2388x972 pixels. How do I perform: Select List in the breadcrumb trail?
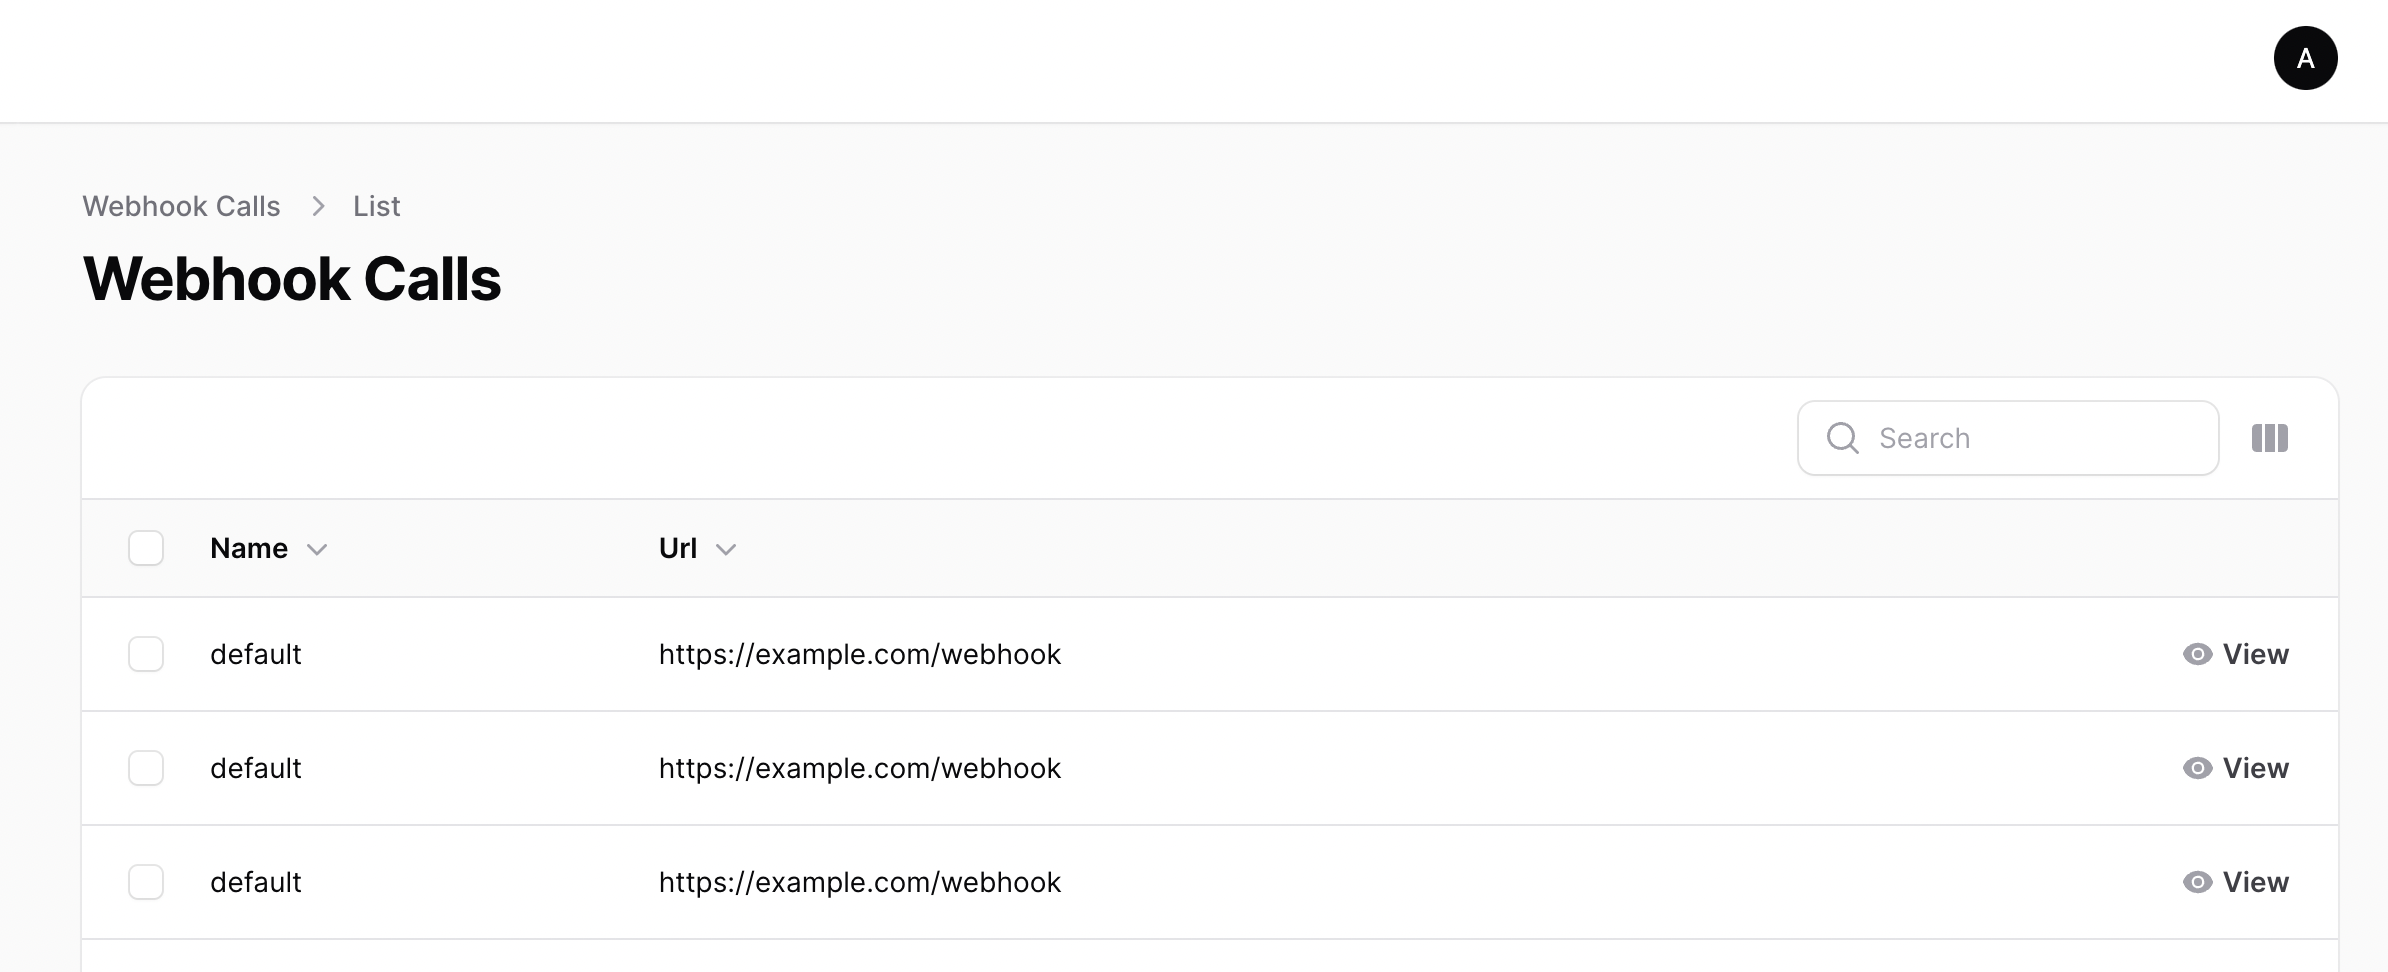tap(375, 206)
